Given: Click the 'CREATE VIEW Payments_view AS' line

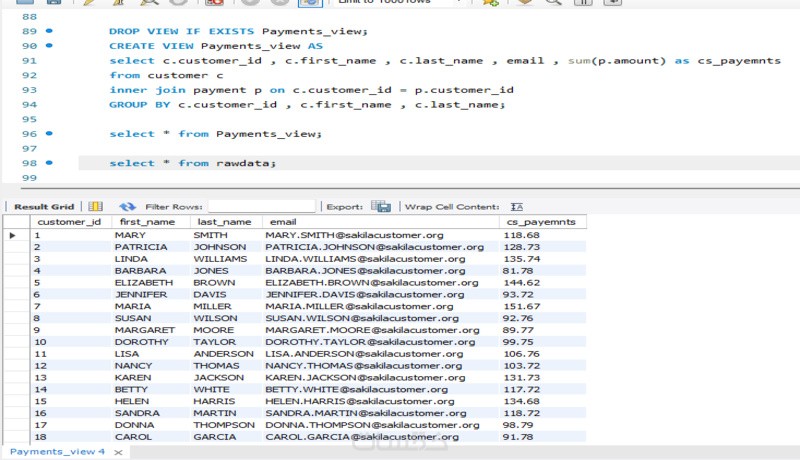Looking at the screenshot, I should pos(216,46).
